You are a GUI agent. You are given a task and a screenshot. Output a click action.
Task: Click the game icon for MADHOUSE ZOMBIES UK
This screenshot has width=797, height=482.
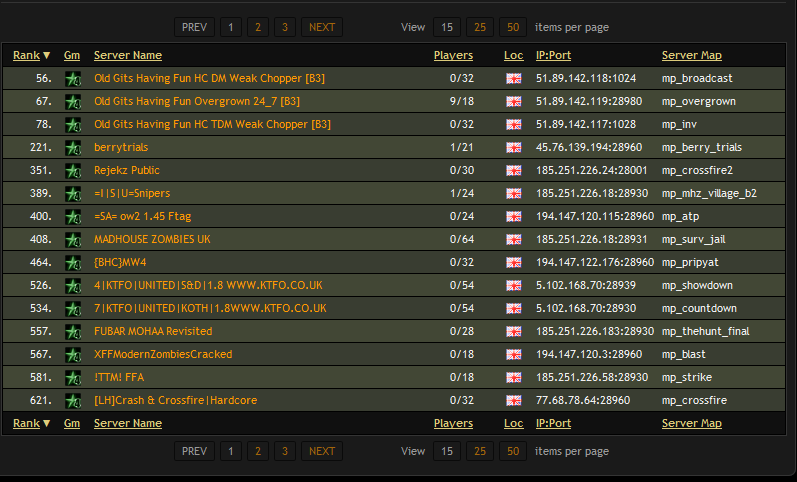pyautogui.click(x=72, y=240)
